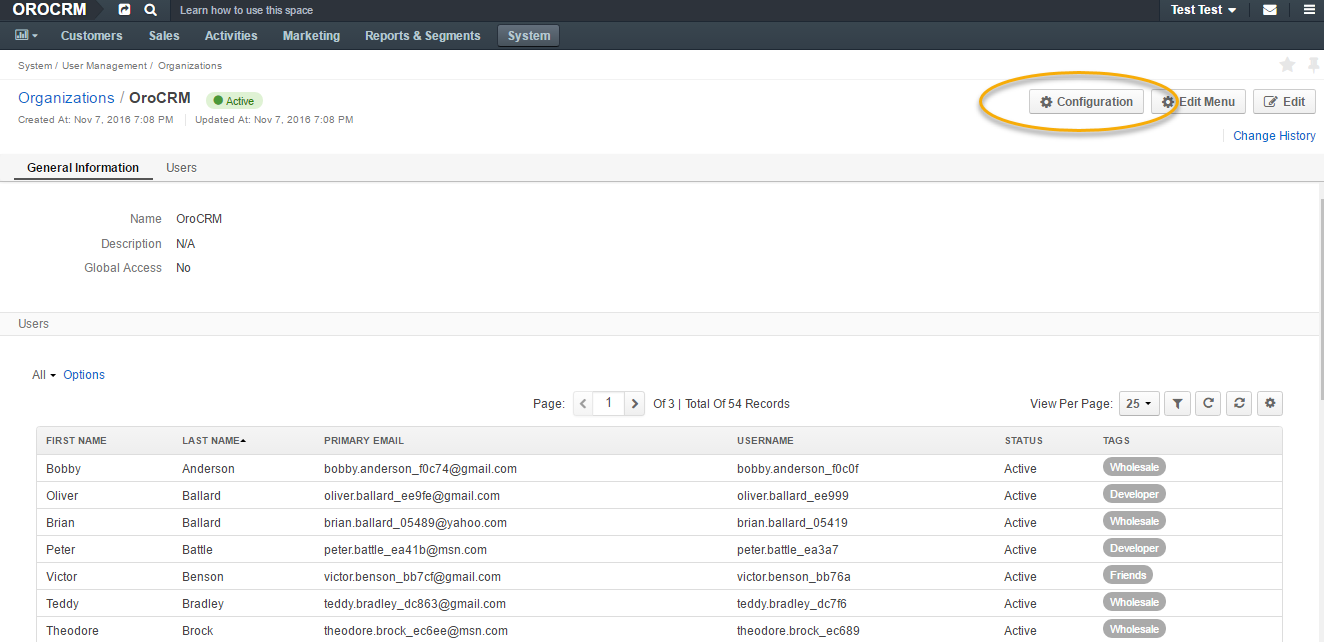Click the Organizations breadcrumb title link
This screenshot has height=642, width=1324.
[66, 98]
